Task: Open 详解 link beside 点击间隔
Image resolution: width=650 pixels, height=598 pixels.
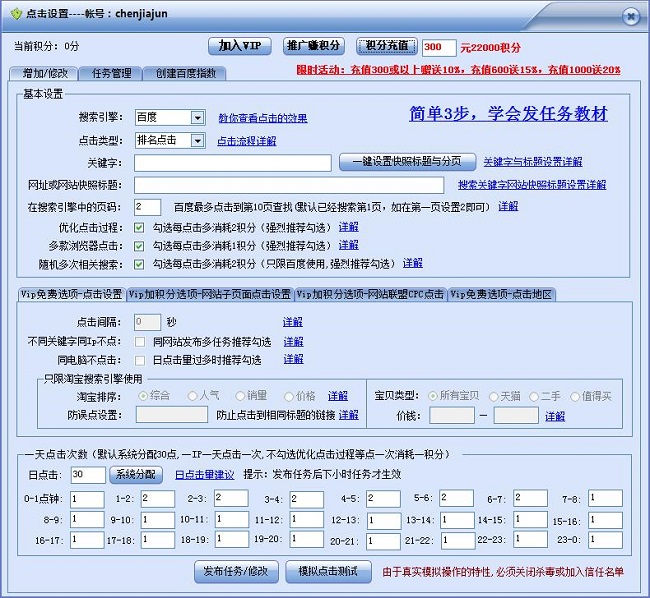Action: (x=293, y=322)
